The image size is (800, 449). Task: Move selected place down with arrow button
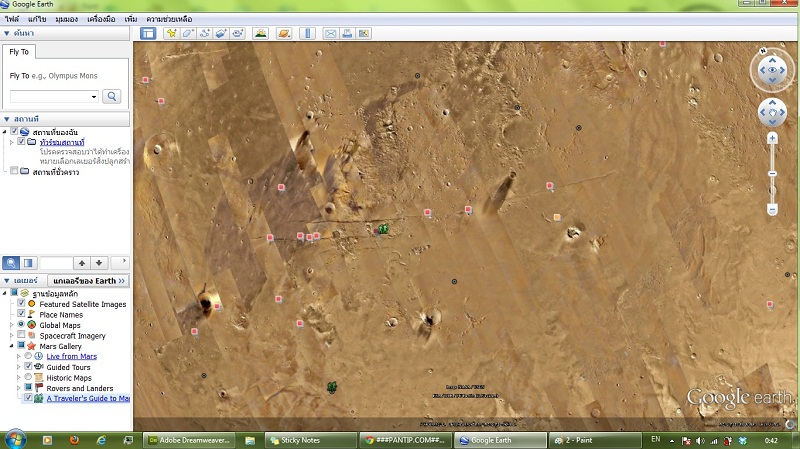pyautogui.click(x=99, y=263)
